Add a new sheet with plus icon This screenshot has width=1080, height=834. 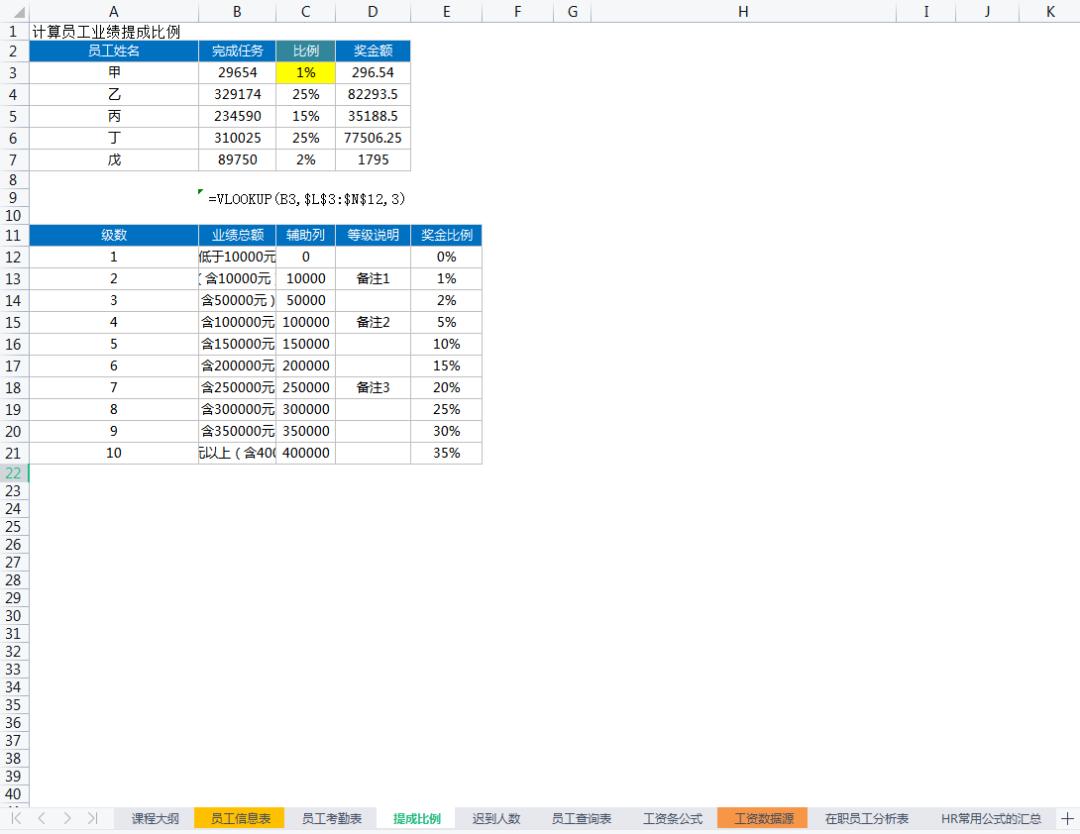pyautogui.click(x=1066, y=818)
